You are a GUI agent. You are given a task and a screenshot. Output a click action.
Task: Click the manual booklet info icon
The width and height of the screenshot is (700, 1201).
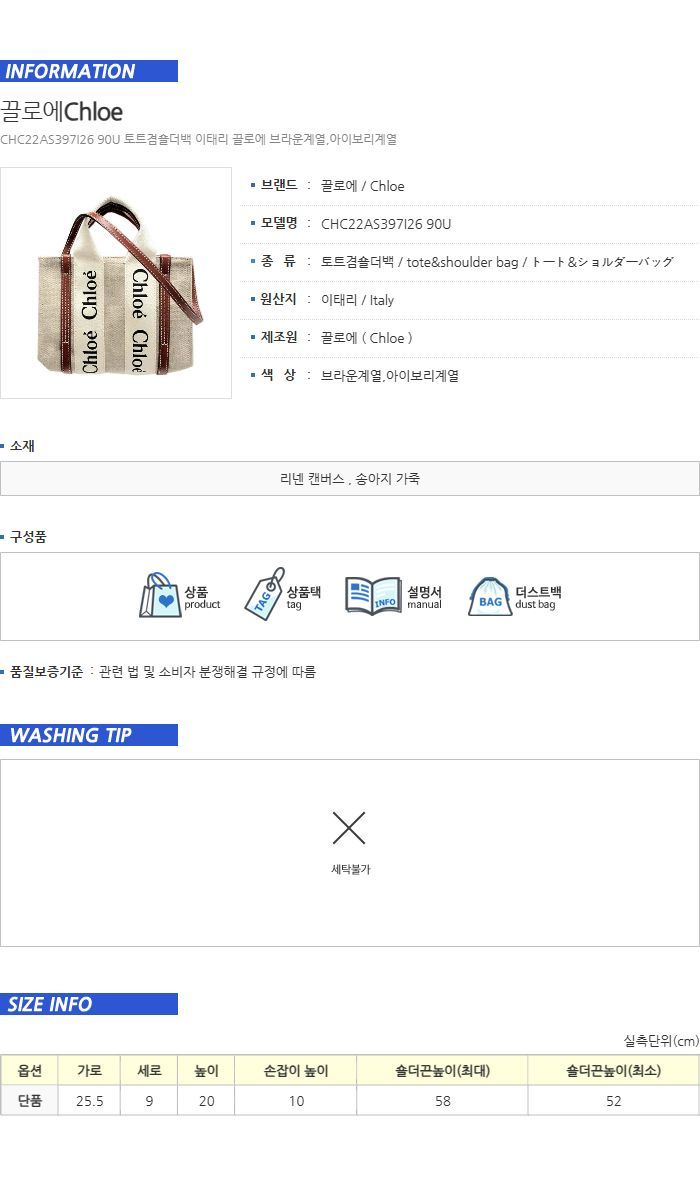373,595
